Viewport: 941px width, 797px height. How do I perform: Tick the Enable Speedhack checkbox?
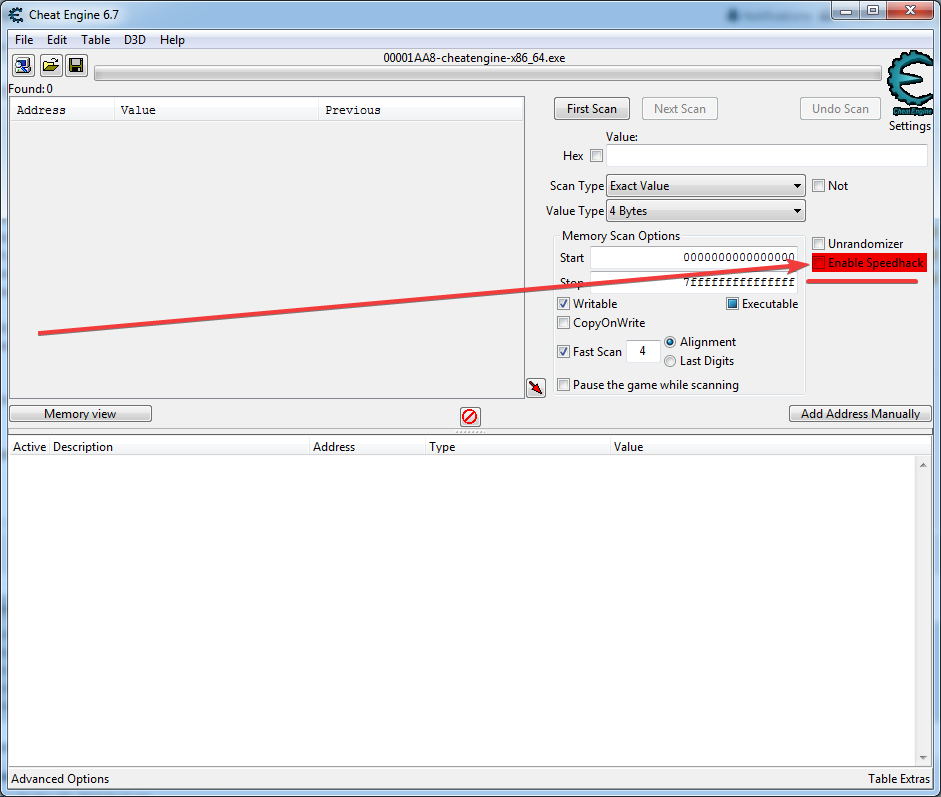tap(818, 262)
